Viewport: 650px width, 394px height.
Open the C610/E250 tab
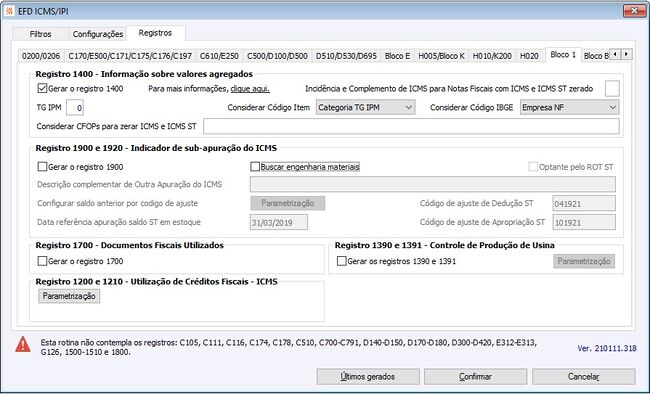coord(219,56)
